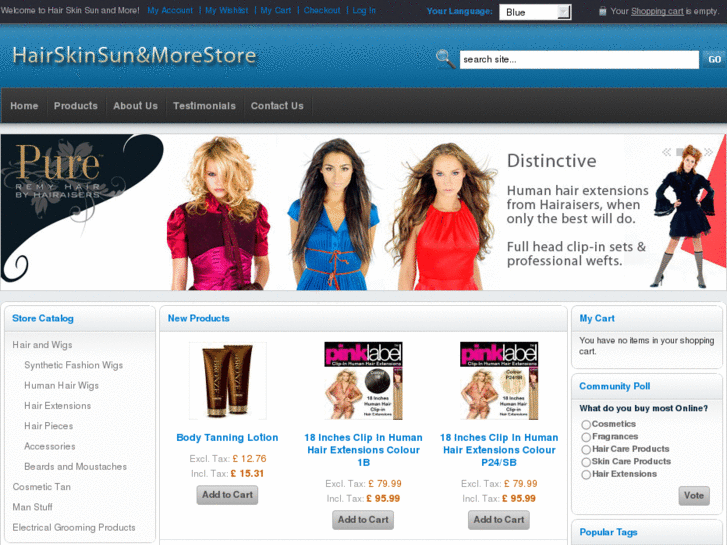Click the GO search button
This screenshot has height=545, width=727.
coord(714,59)
